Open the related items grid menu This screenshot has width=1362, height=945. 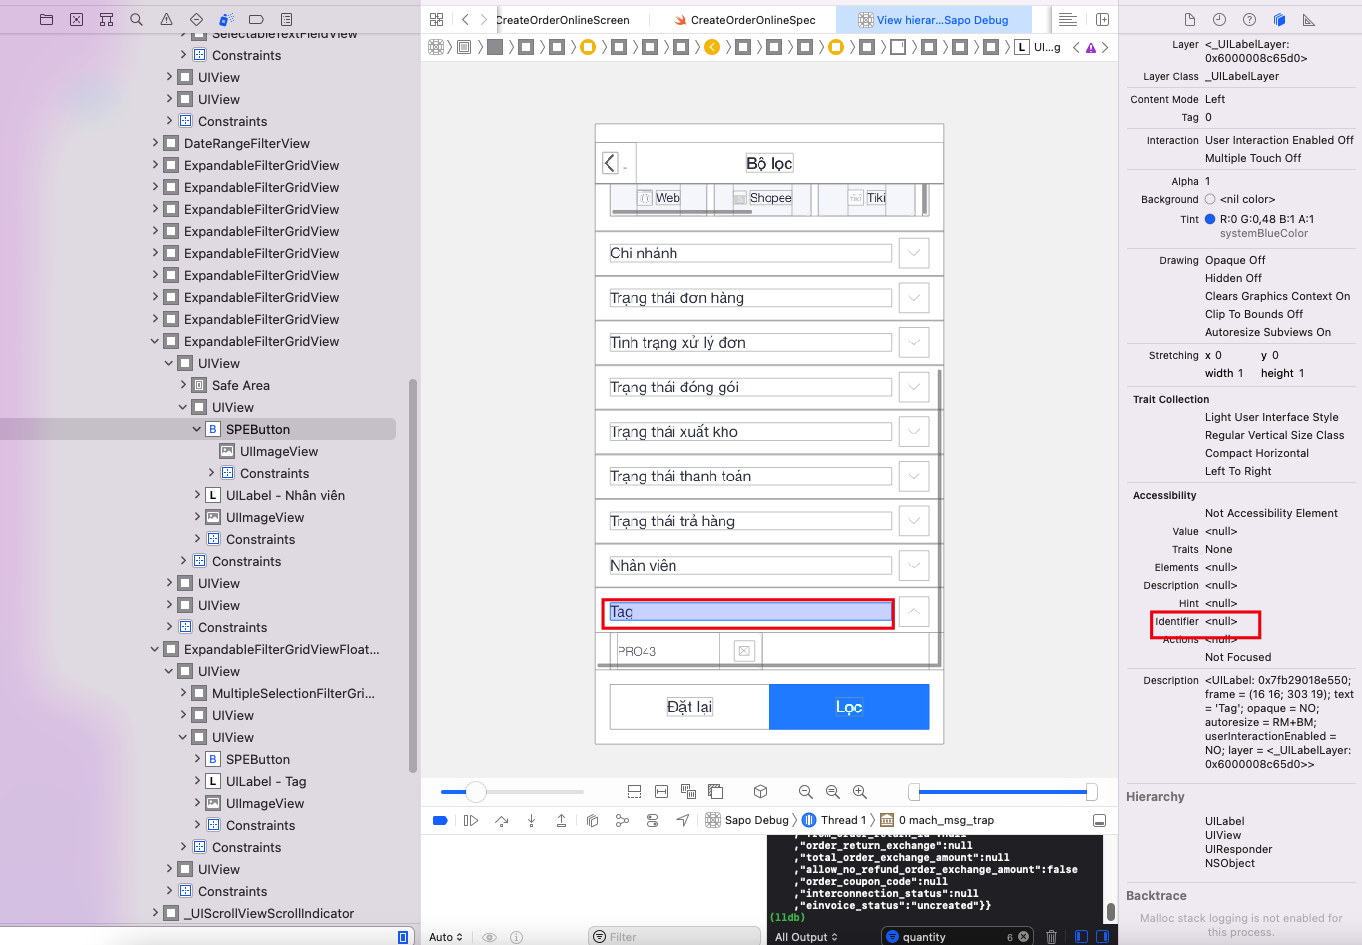click(436, 19)
